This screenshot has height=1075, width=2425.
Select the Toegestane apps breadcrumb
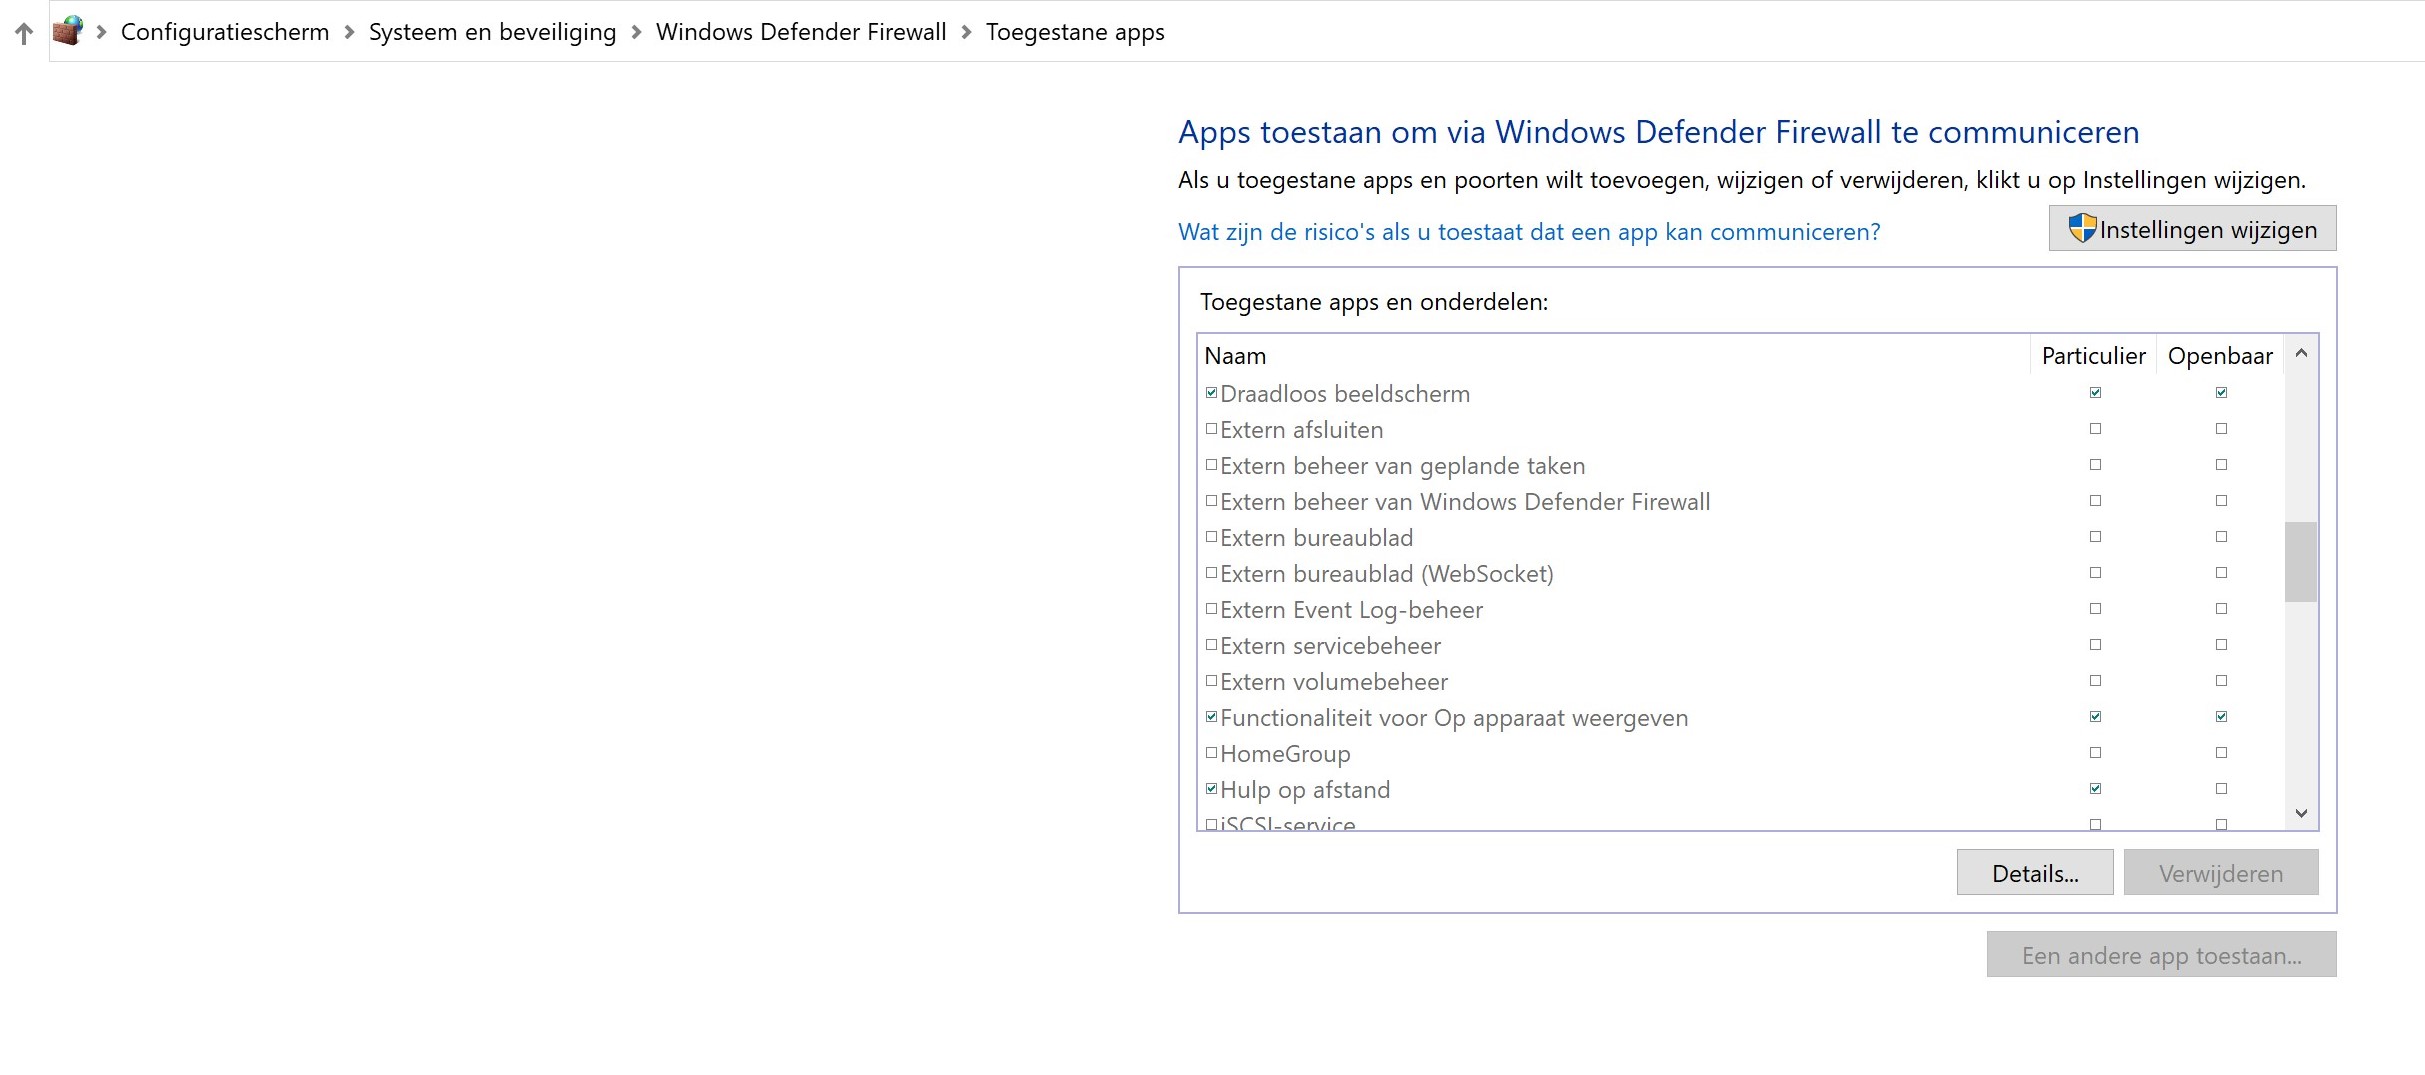pos(1075,32)
